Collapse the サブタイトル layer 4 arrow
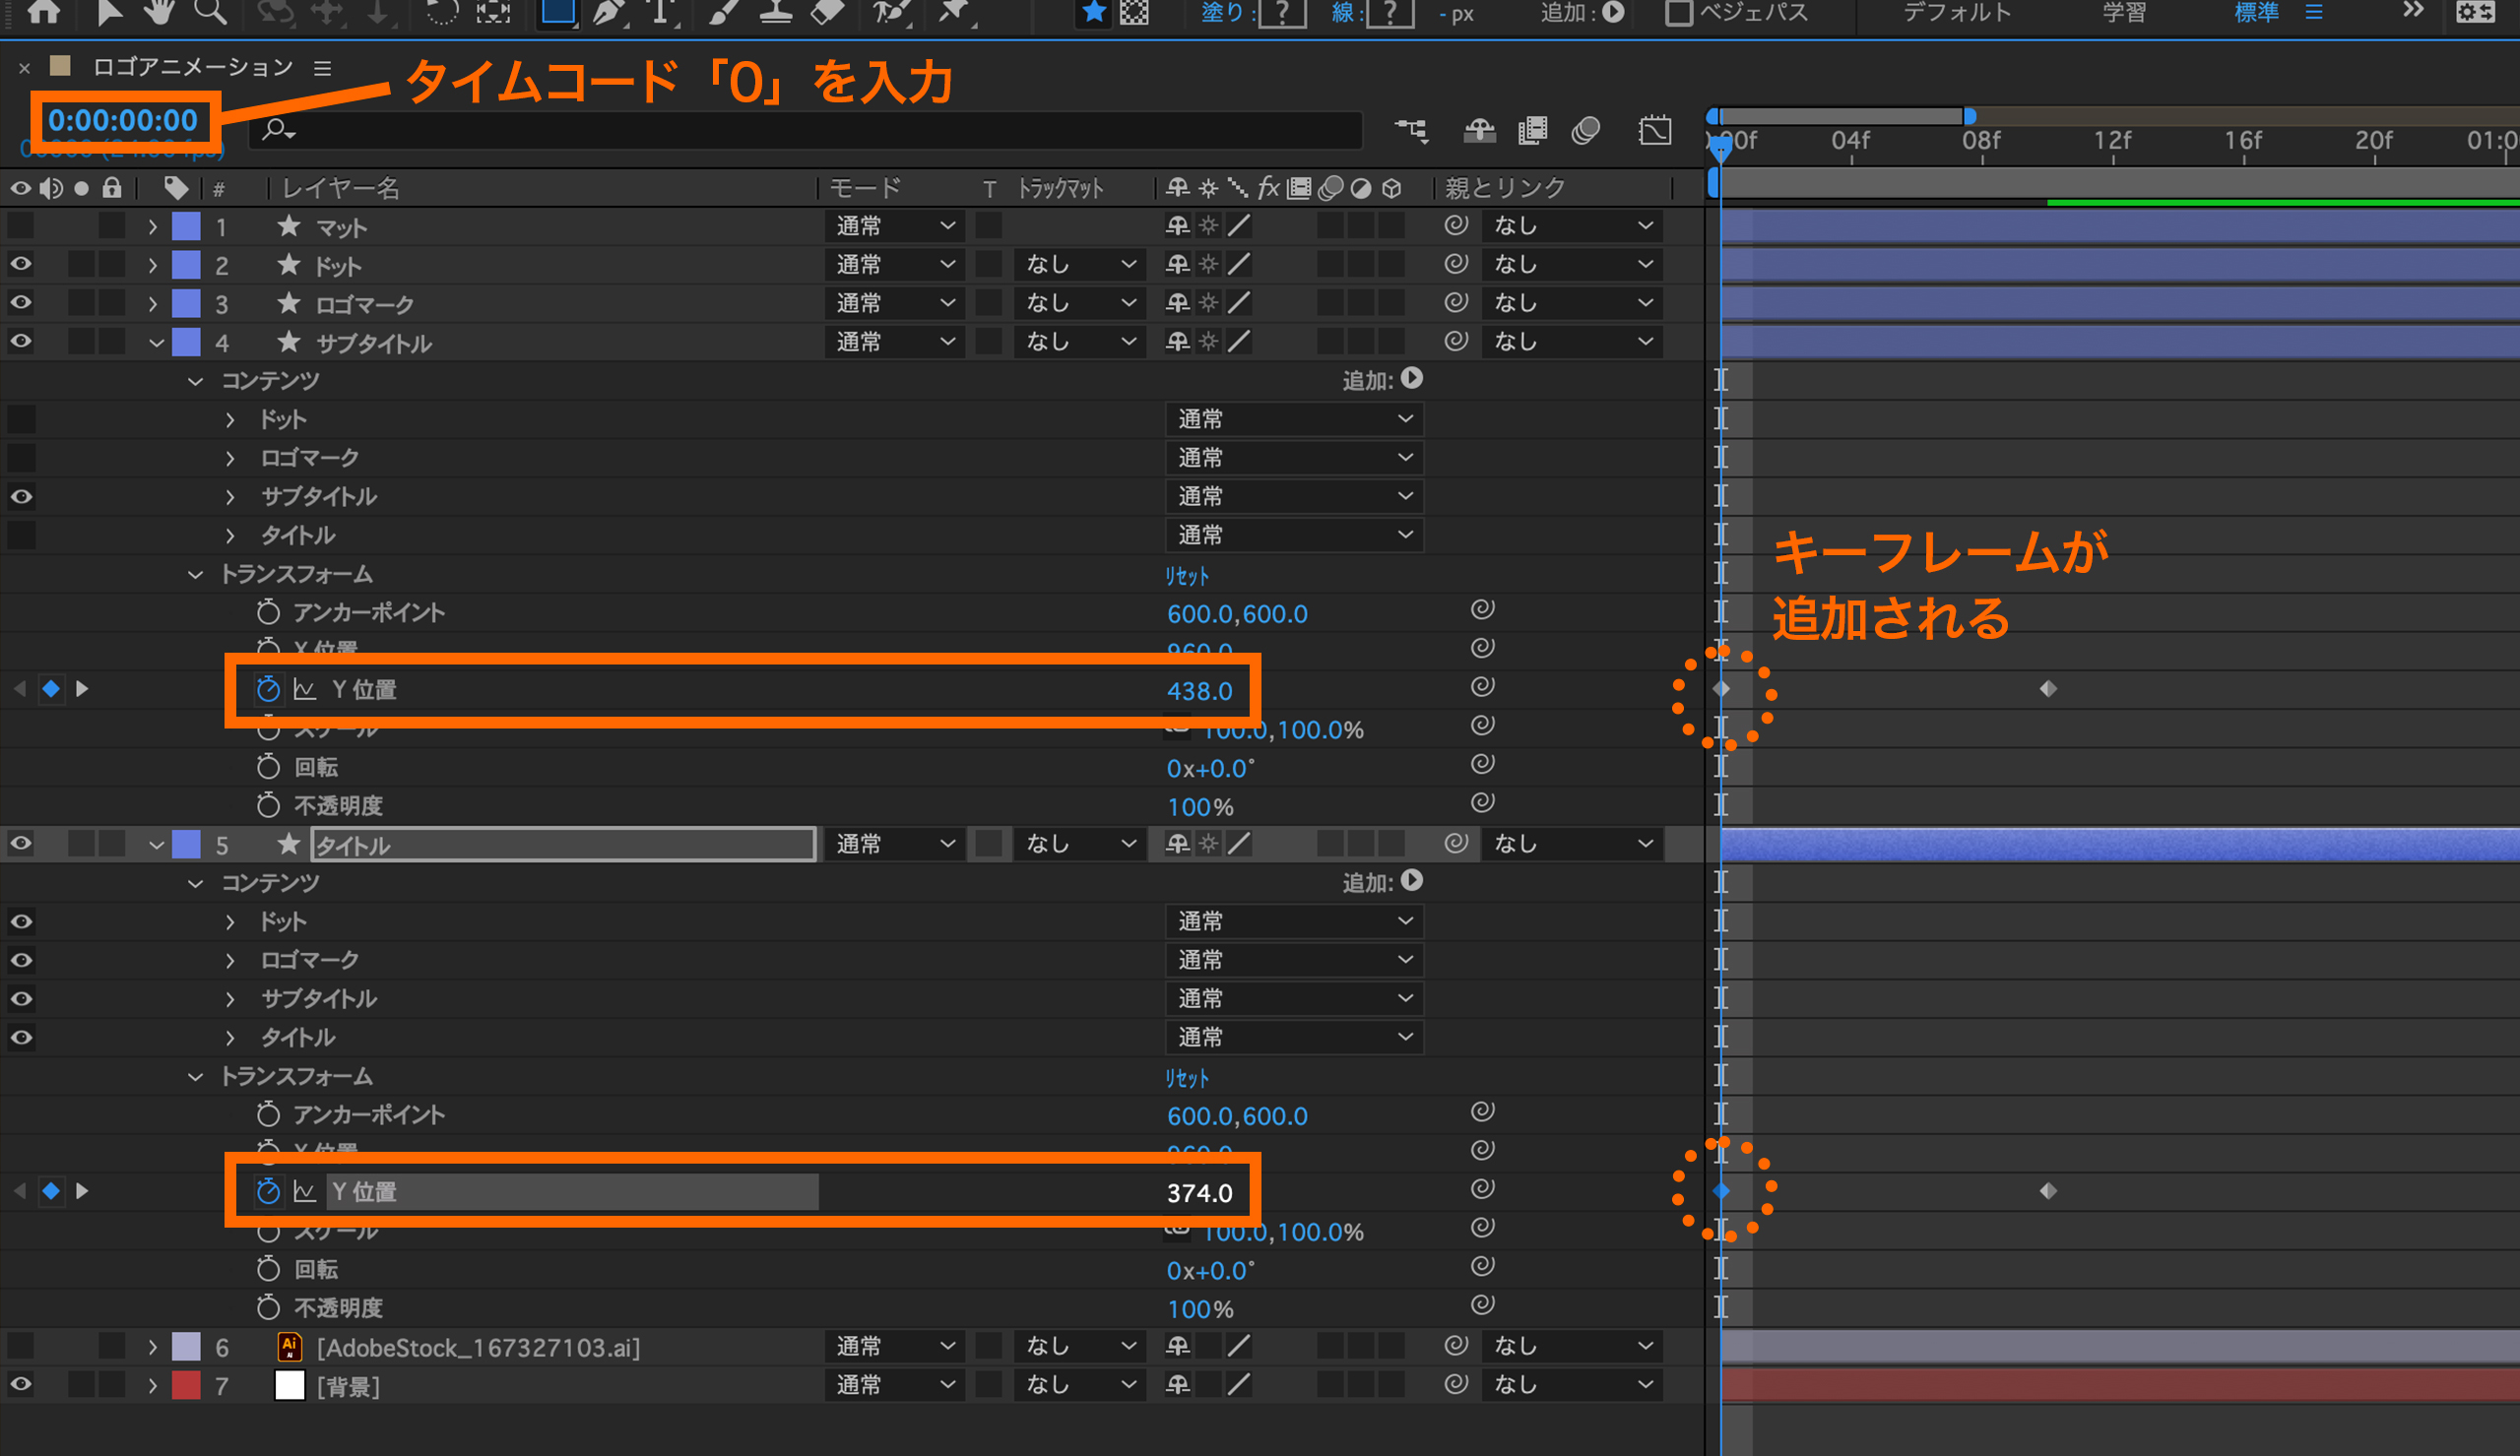The width and height of the screenshot is (2520, 1456). pyautogui.click(x=156, y=343)
